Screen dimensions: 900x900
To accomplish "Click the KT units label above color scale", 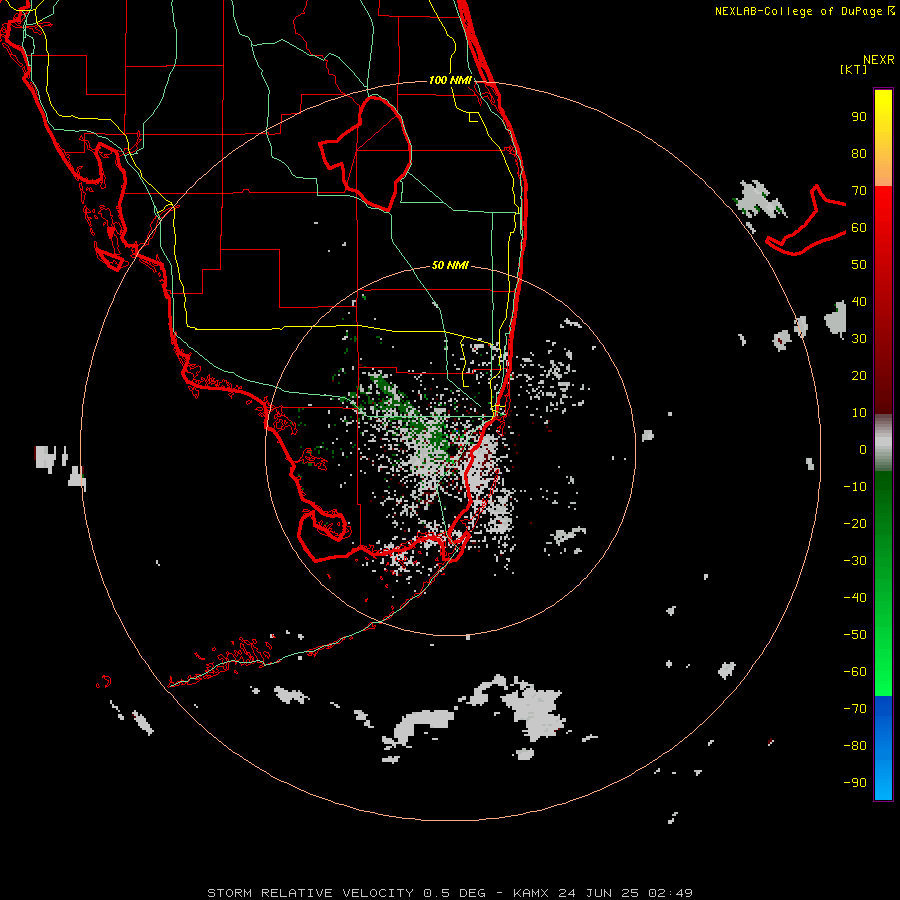I will pyautogui.click(x=854, y=69).
